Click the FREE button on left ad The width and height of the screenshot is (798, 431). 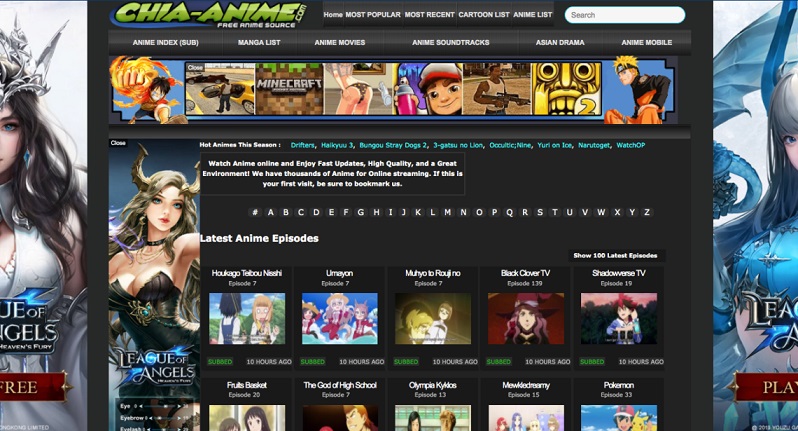32,388
